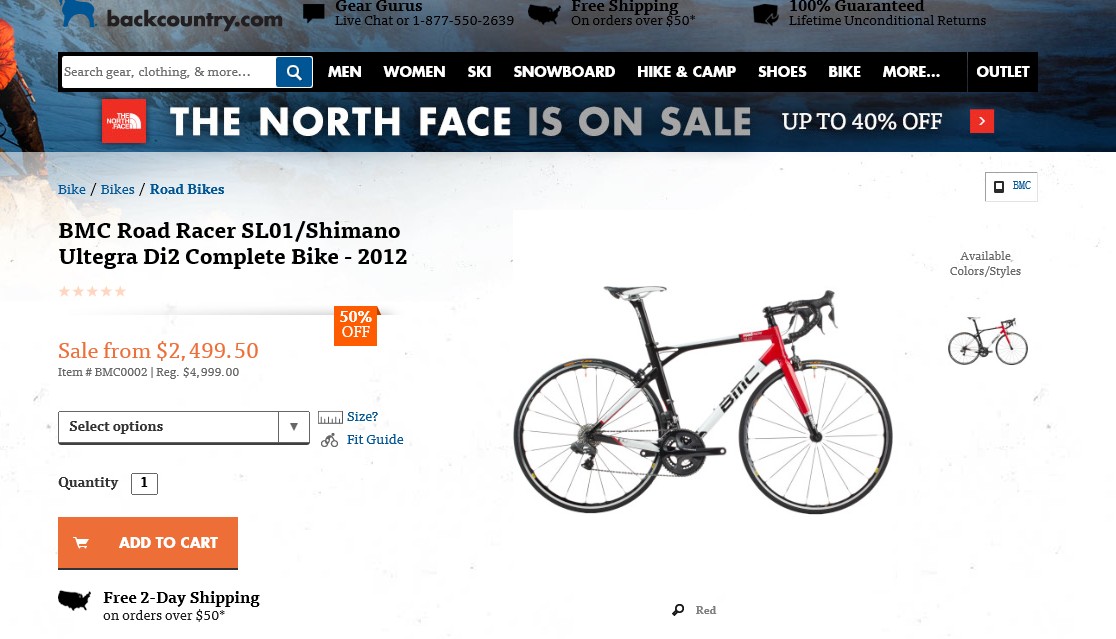The width and height of the screenshot is (1116, 639).
Task: Click the search magnifier button
Action: (x=294, y=72)
